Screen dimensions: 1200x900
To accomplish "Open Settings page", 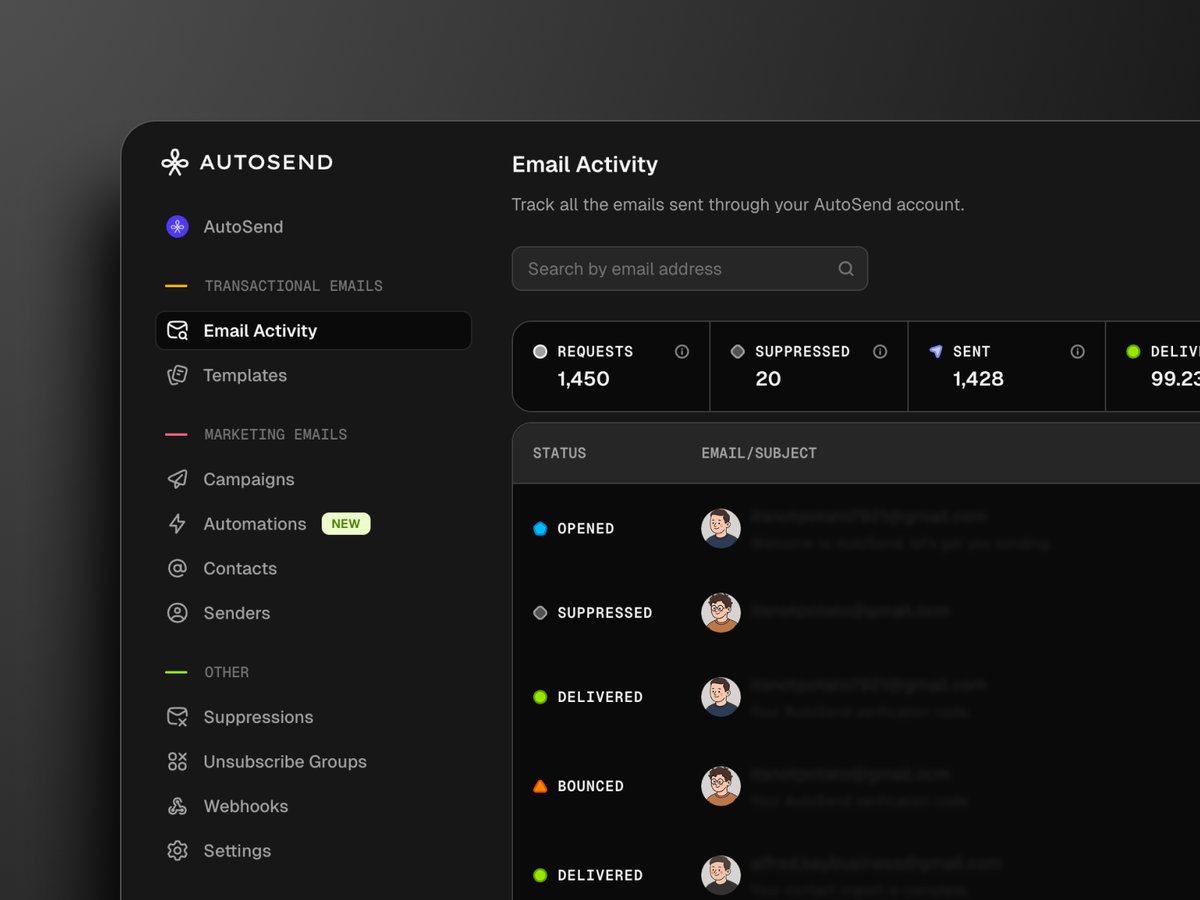I will pyautogui.click(x=237, y=851).
